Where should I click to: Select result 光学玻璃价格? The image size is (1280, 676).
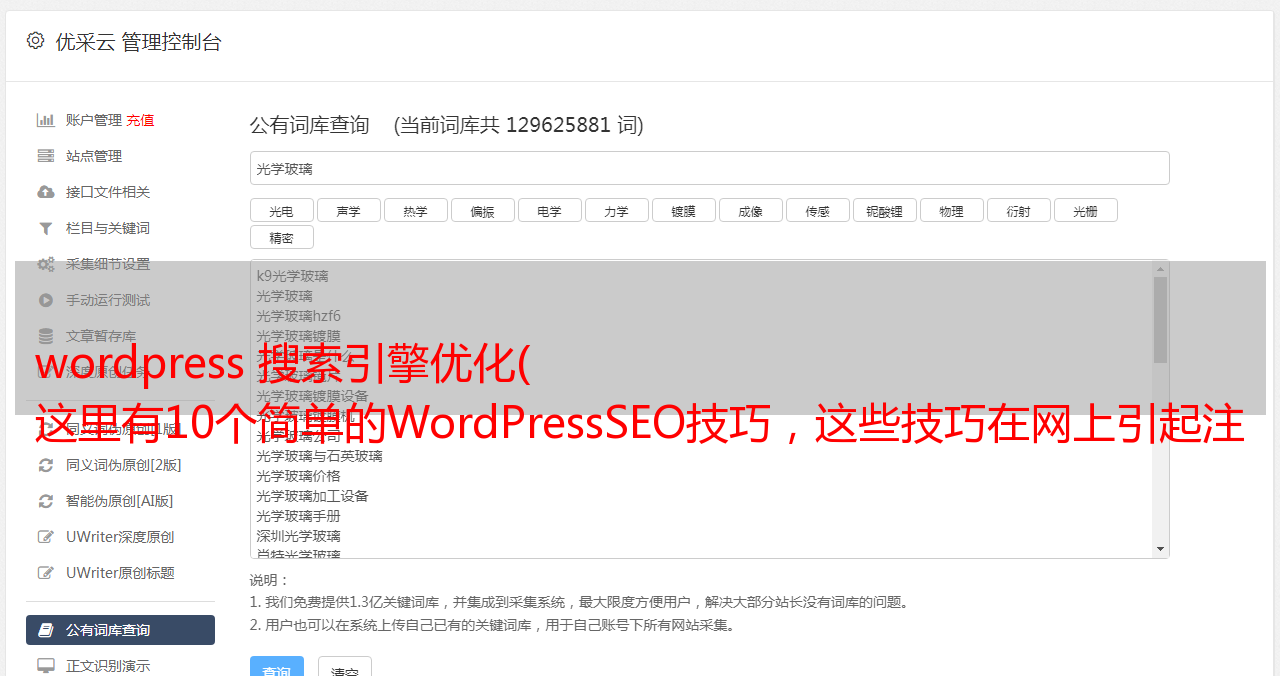(298, 476)
